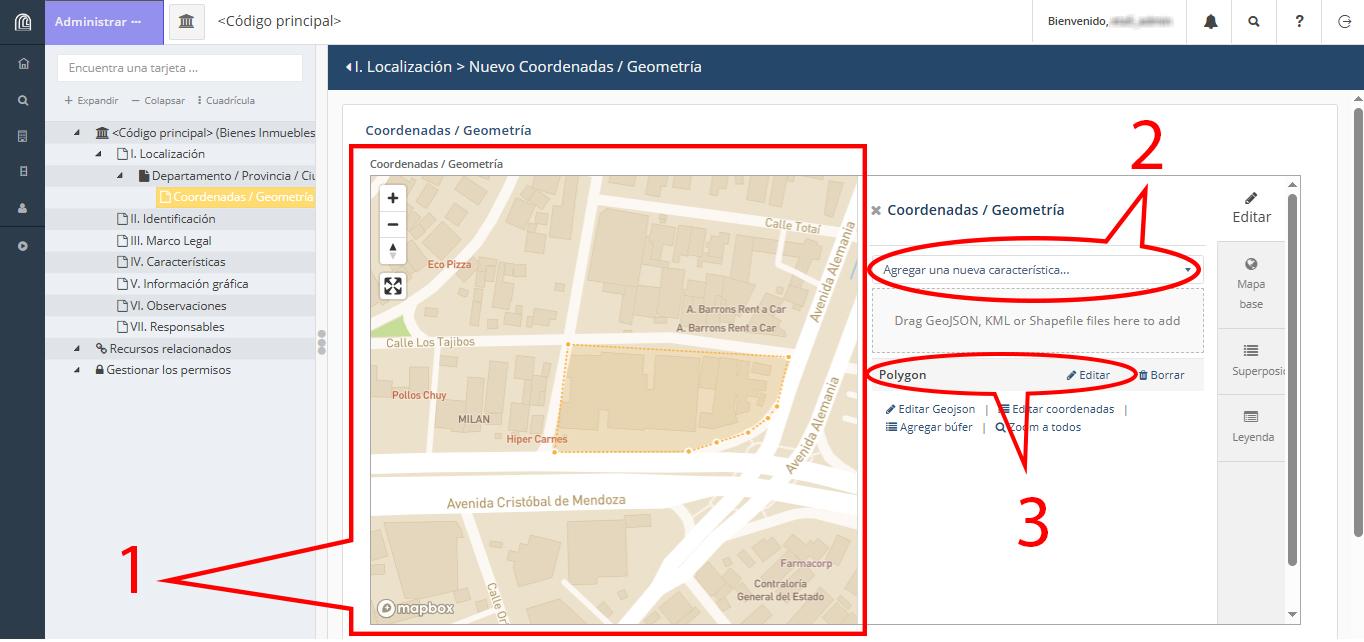Click the zoom in button on the map
This screenshot has height=642, width=1364.
[x=393, y=198]
